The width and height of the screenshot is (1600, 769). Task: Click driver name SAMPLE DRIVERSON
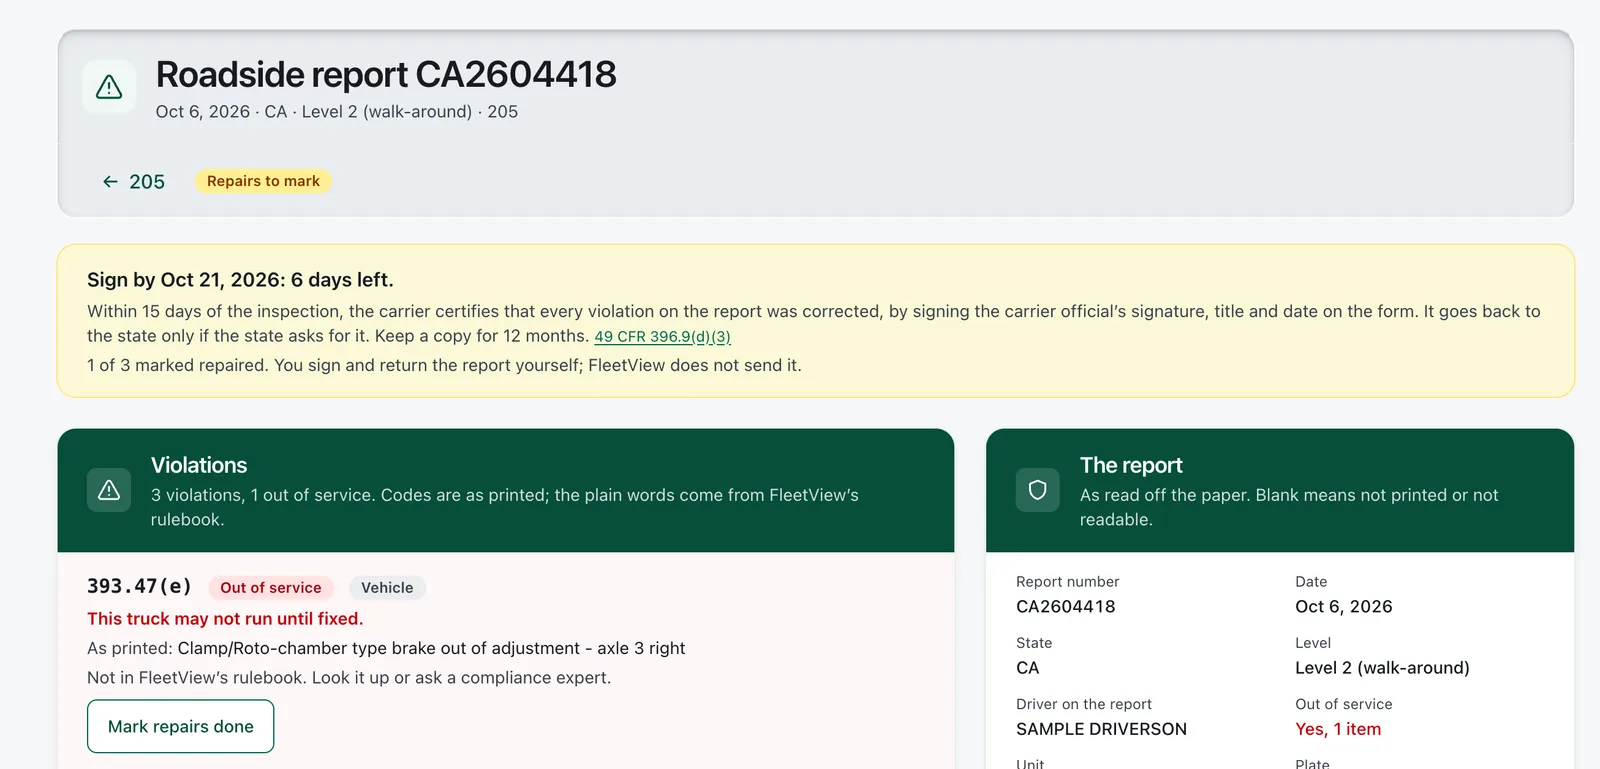tap(1102, 729)
